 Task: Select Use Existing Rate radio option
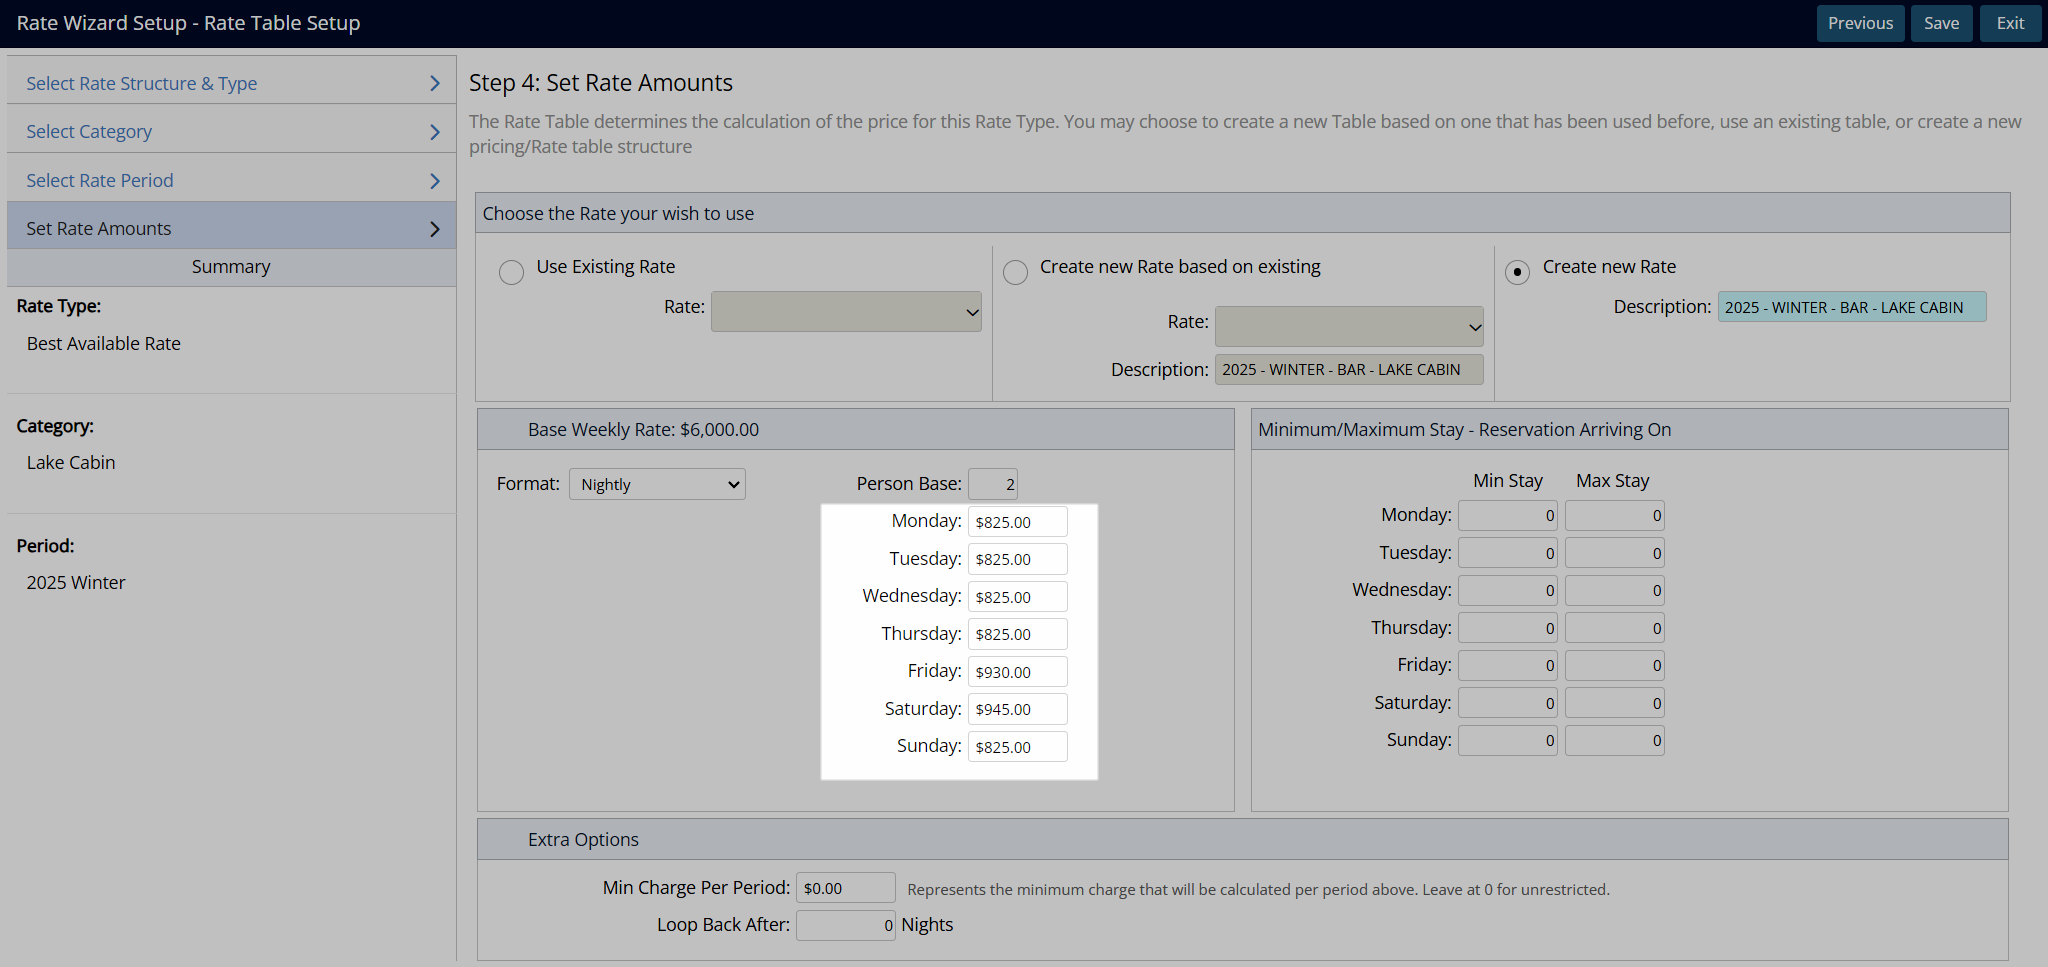coord(511,272)
